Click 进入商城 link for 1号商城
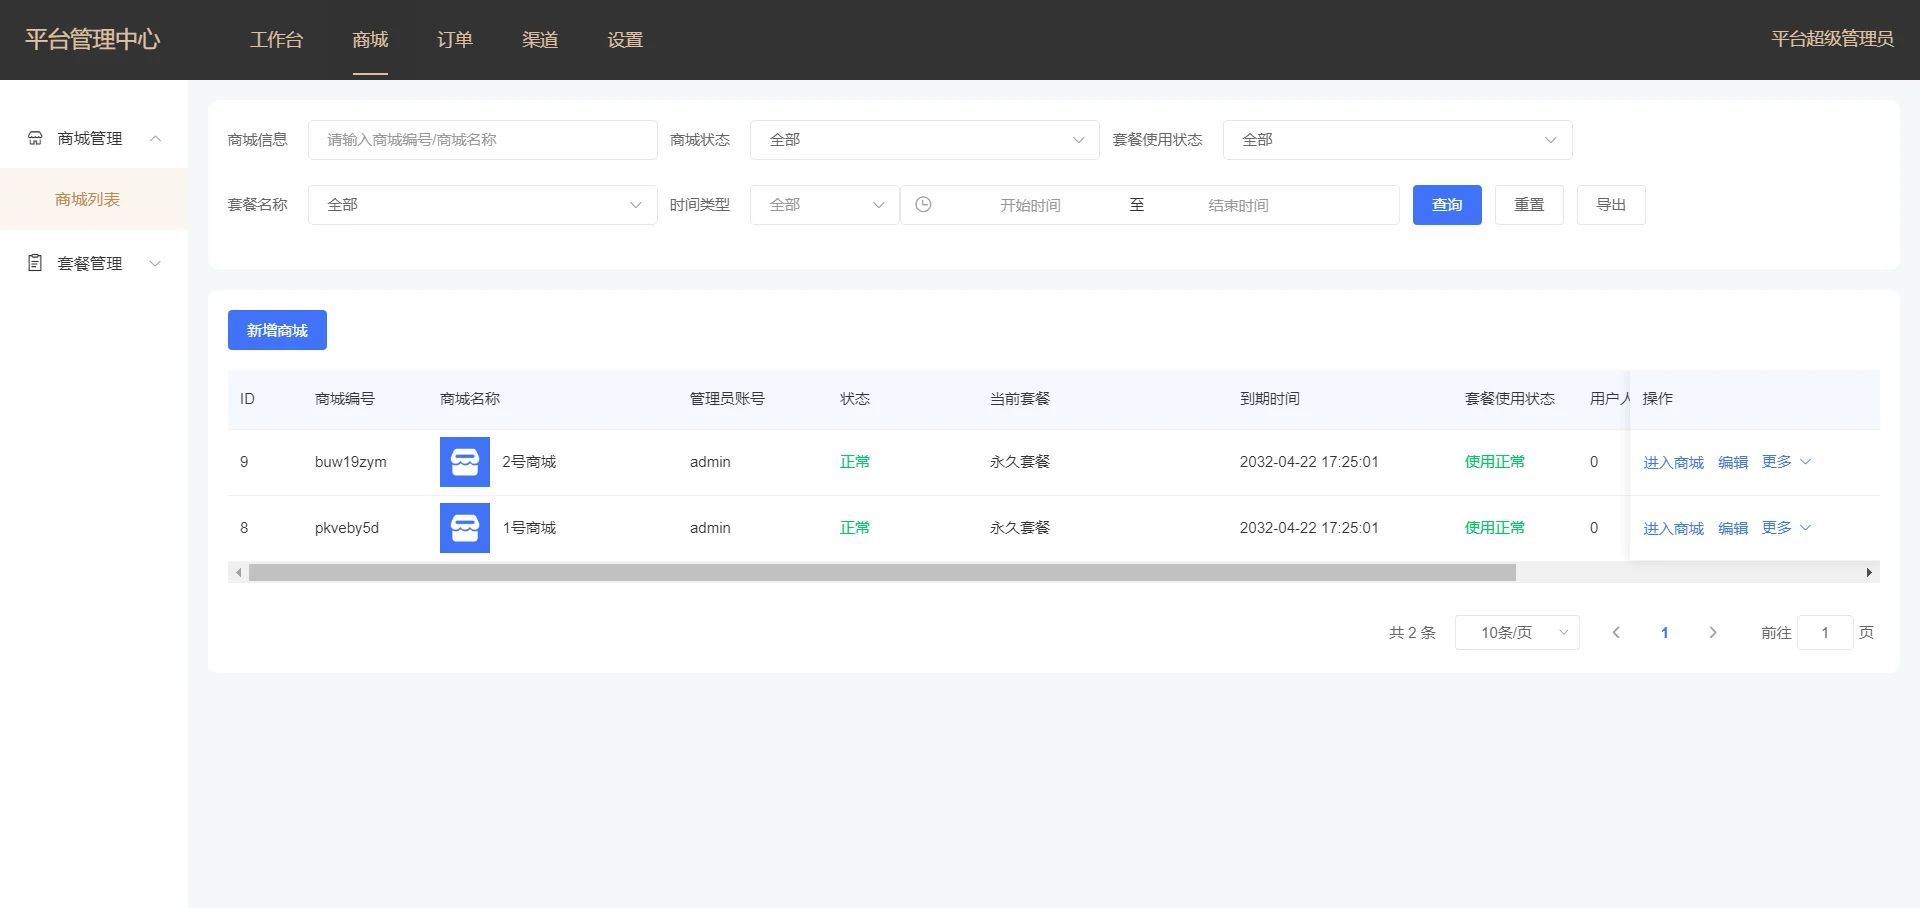The image size is (1920, 908). coord(1672,528)
